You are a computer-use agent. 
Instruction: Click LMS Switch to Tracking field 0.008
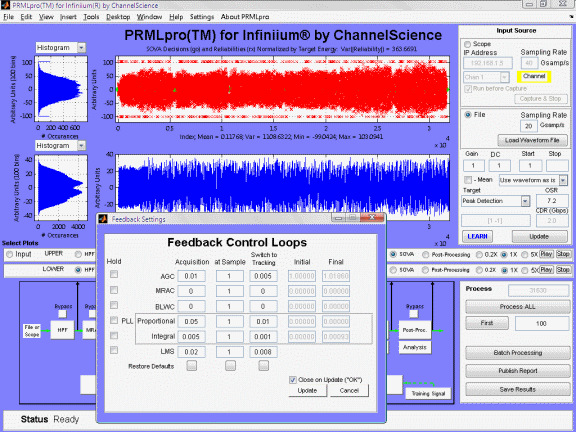tap(263, 352)
